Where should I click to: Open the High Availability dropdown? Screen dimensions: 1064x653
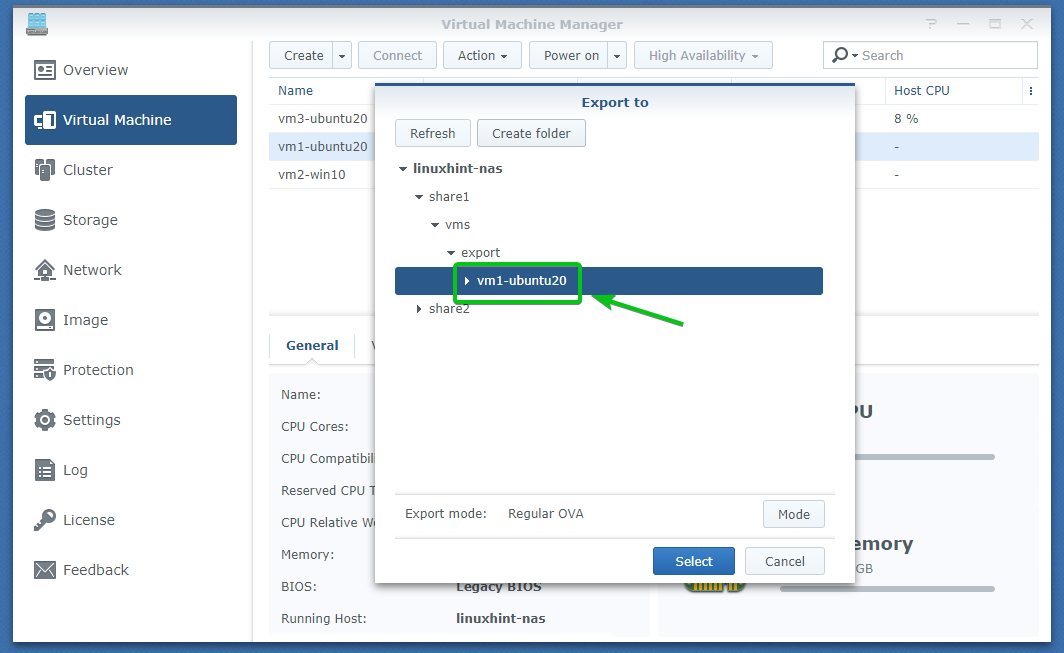[x=703, y=56]
